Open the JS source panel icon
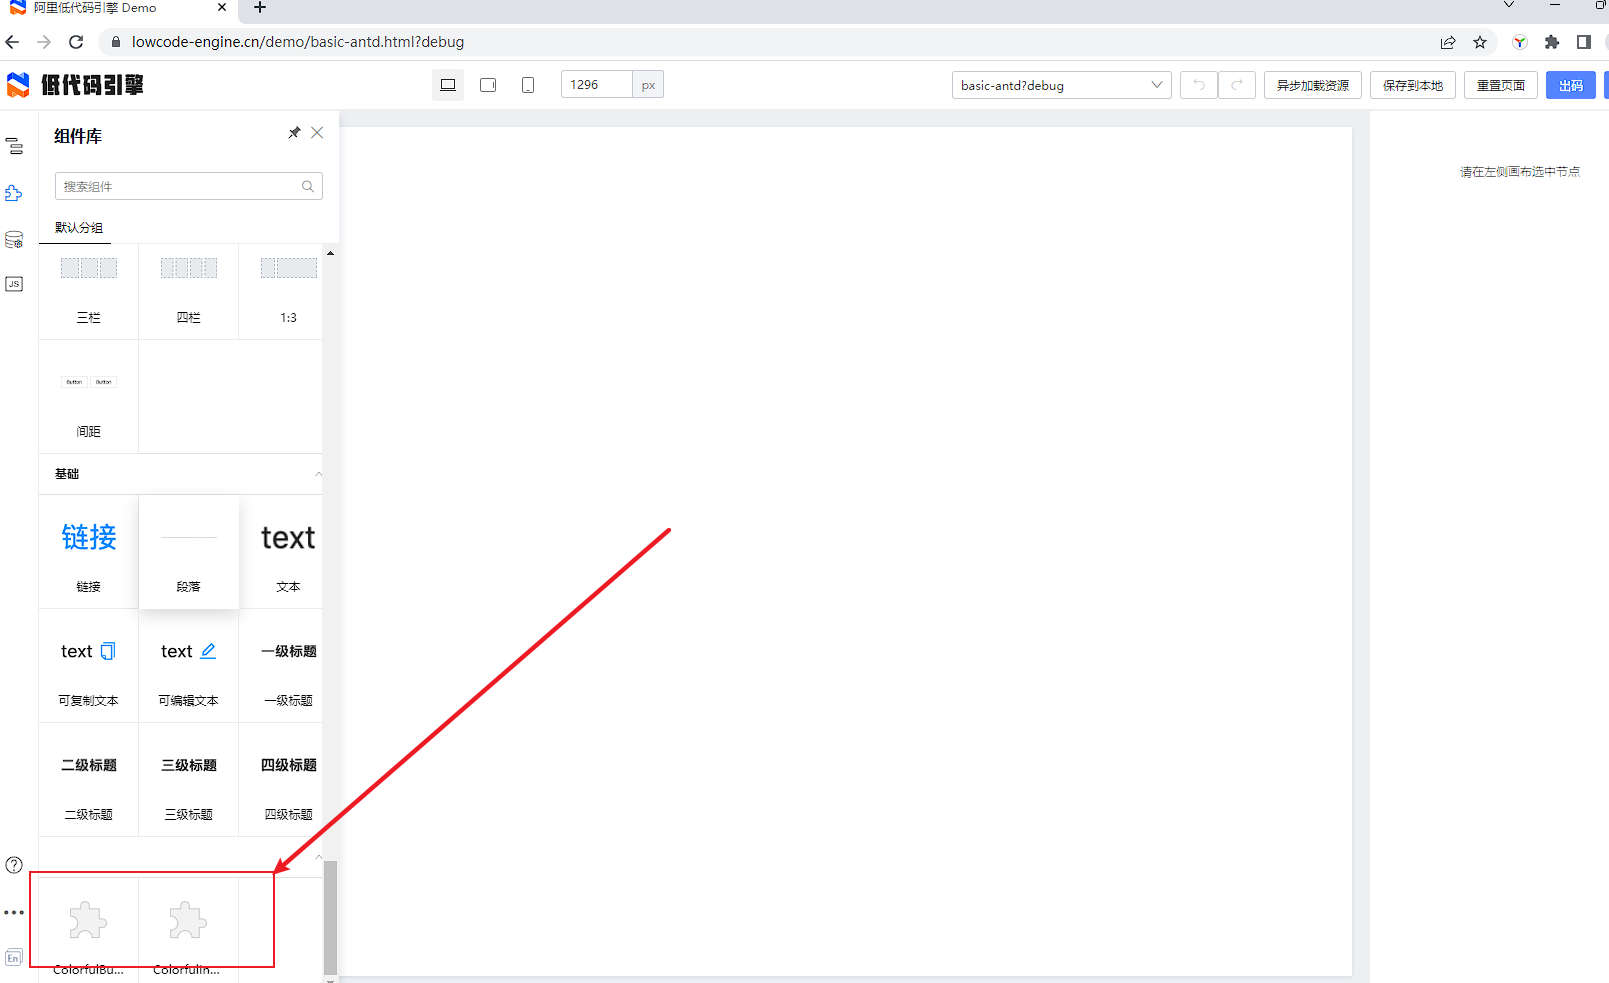Image resolution: width=1609 pixels, height=983 pixels. click(x=14, y=284)
